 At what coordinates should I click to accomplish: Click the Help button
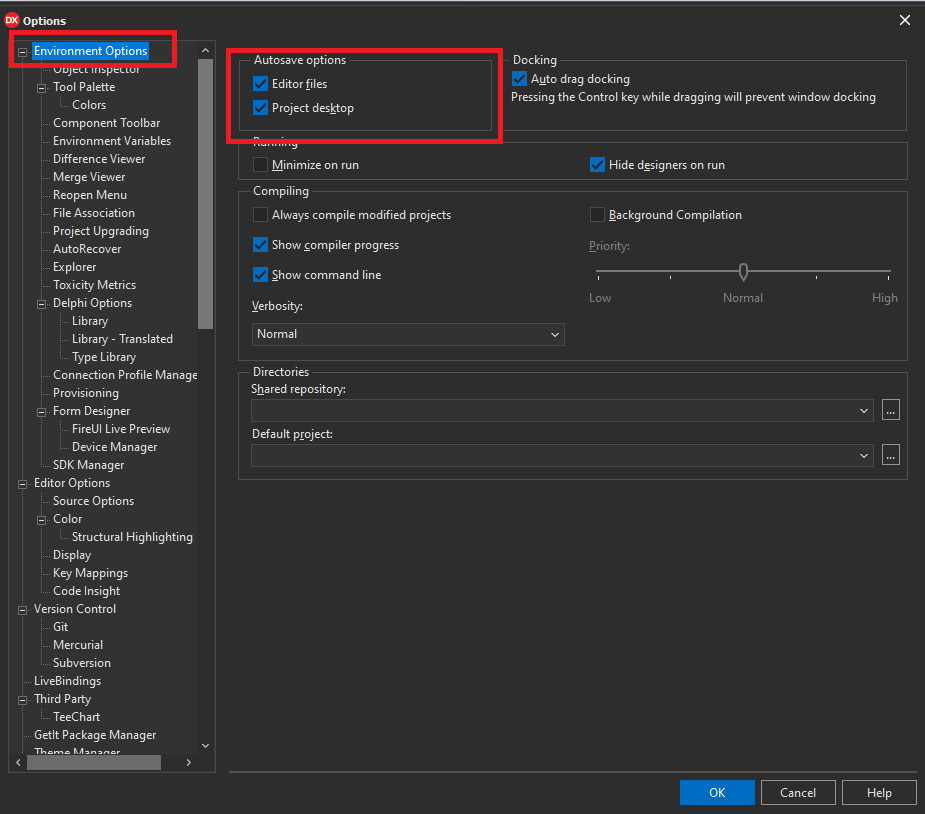point(879,793)
